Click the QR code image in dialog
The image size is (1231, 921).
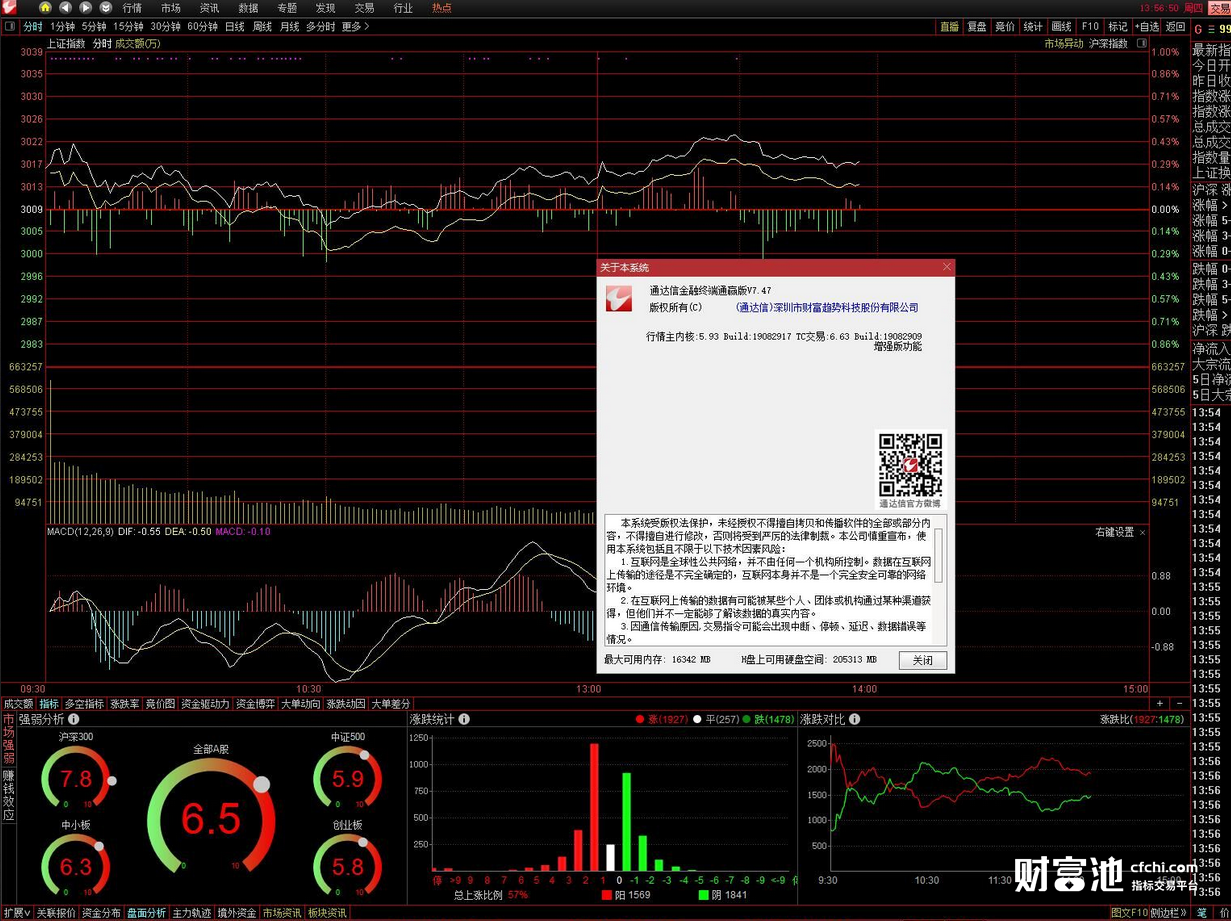click(x=910, y=465)
